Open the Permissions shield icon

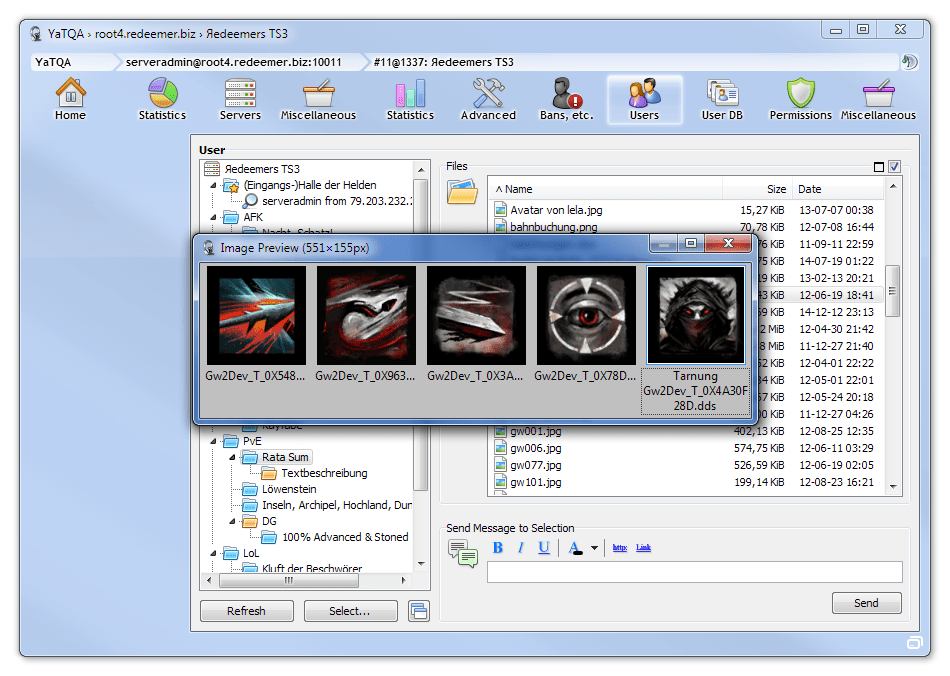coord(800,100)
